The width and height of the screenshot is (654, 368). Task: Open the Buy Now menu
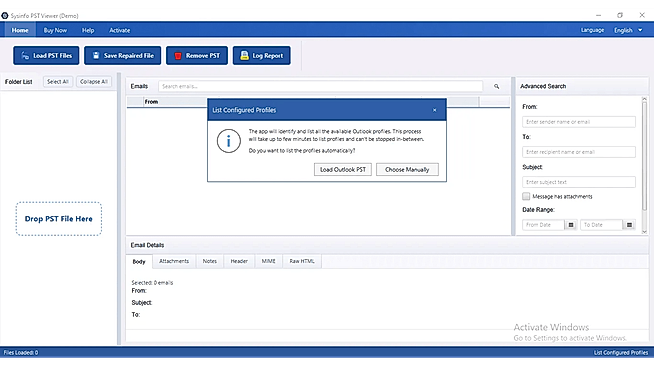click(55, 30)
